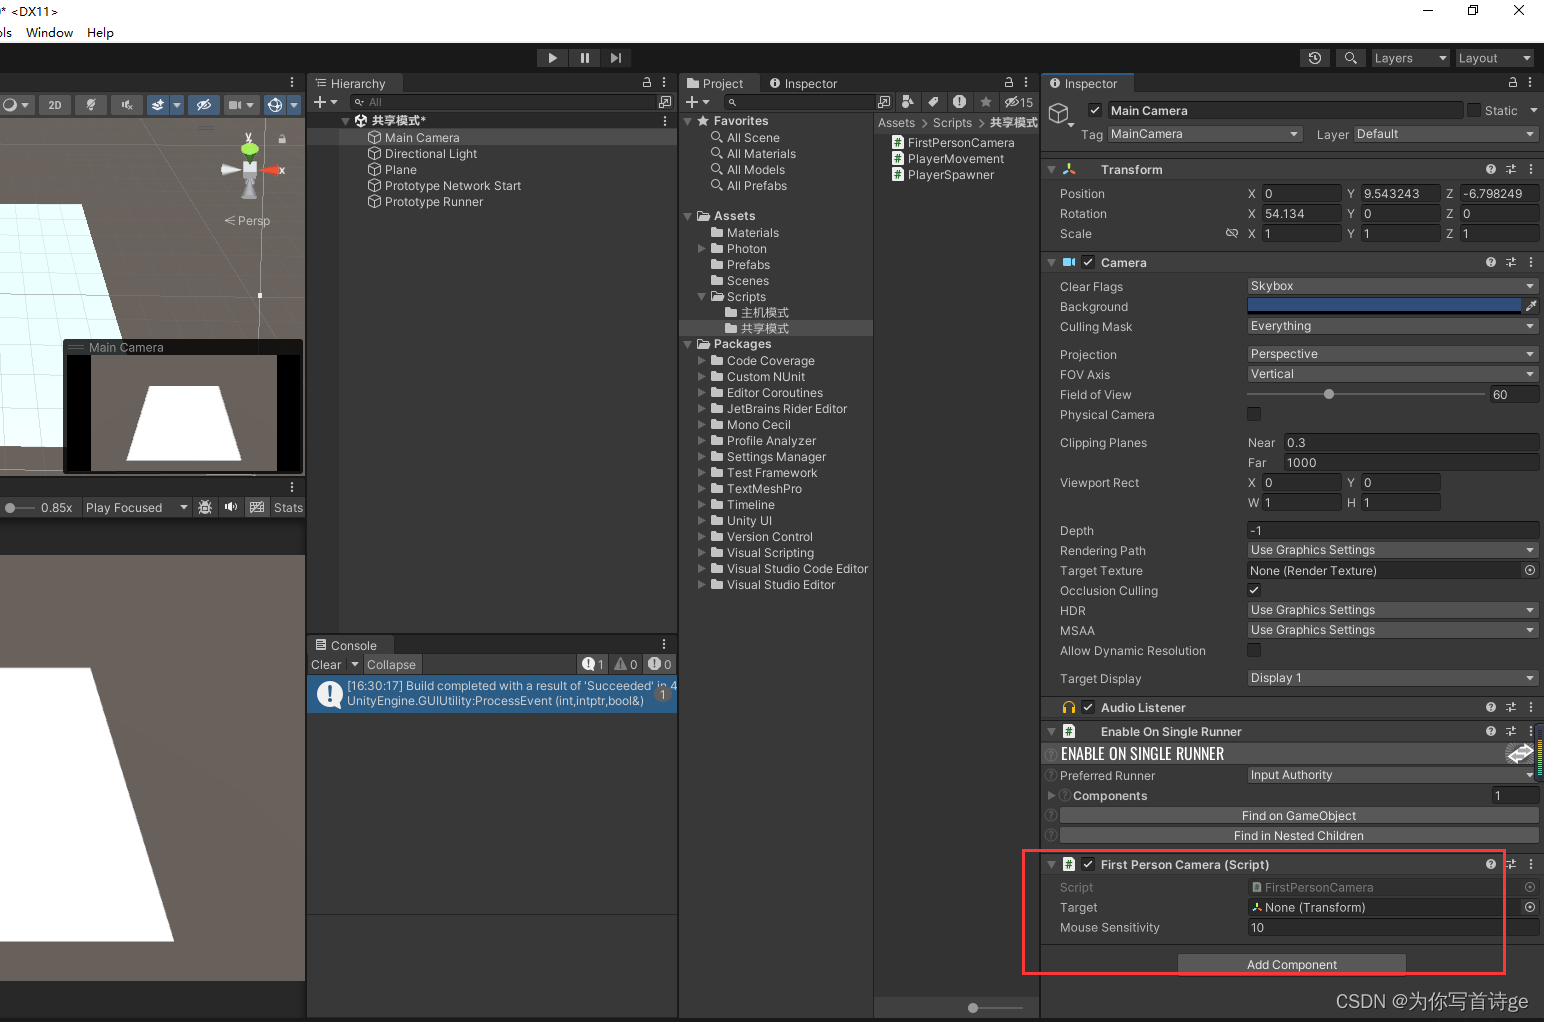Lock the Hierarchy panel
The width and height of the screenshot is (1544, 1022).
pyautogui.click(x=647, y=83)
